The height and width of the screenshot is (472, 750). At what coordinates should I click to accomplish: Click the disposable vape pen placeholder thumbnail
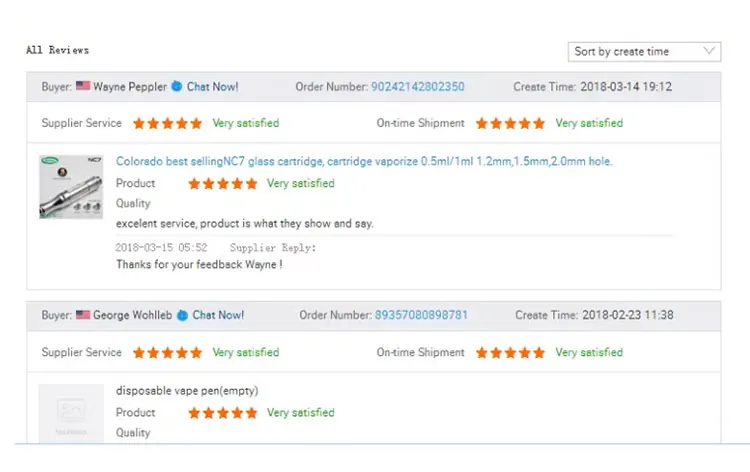pyautogui.click(x=71, y=413)
